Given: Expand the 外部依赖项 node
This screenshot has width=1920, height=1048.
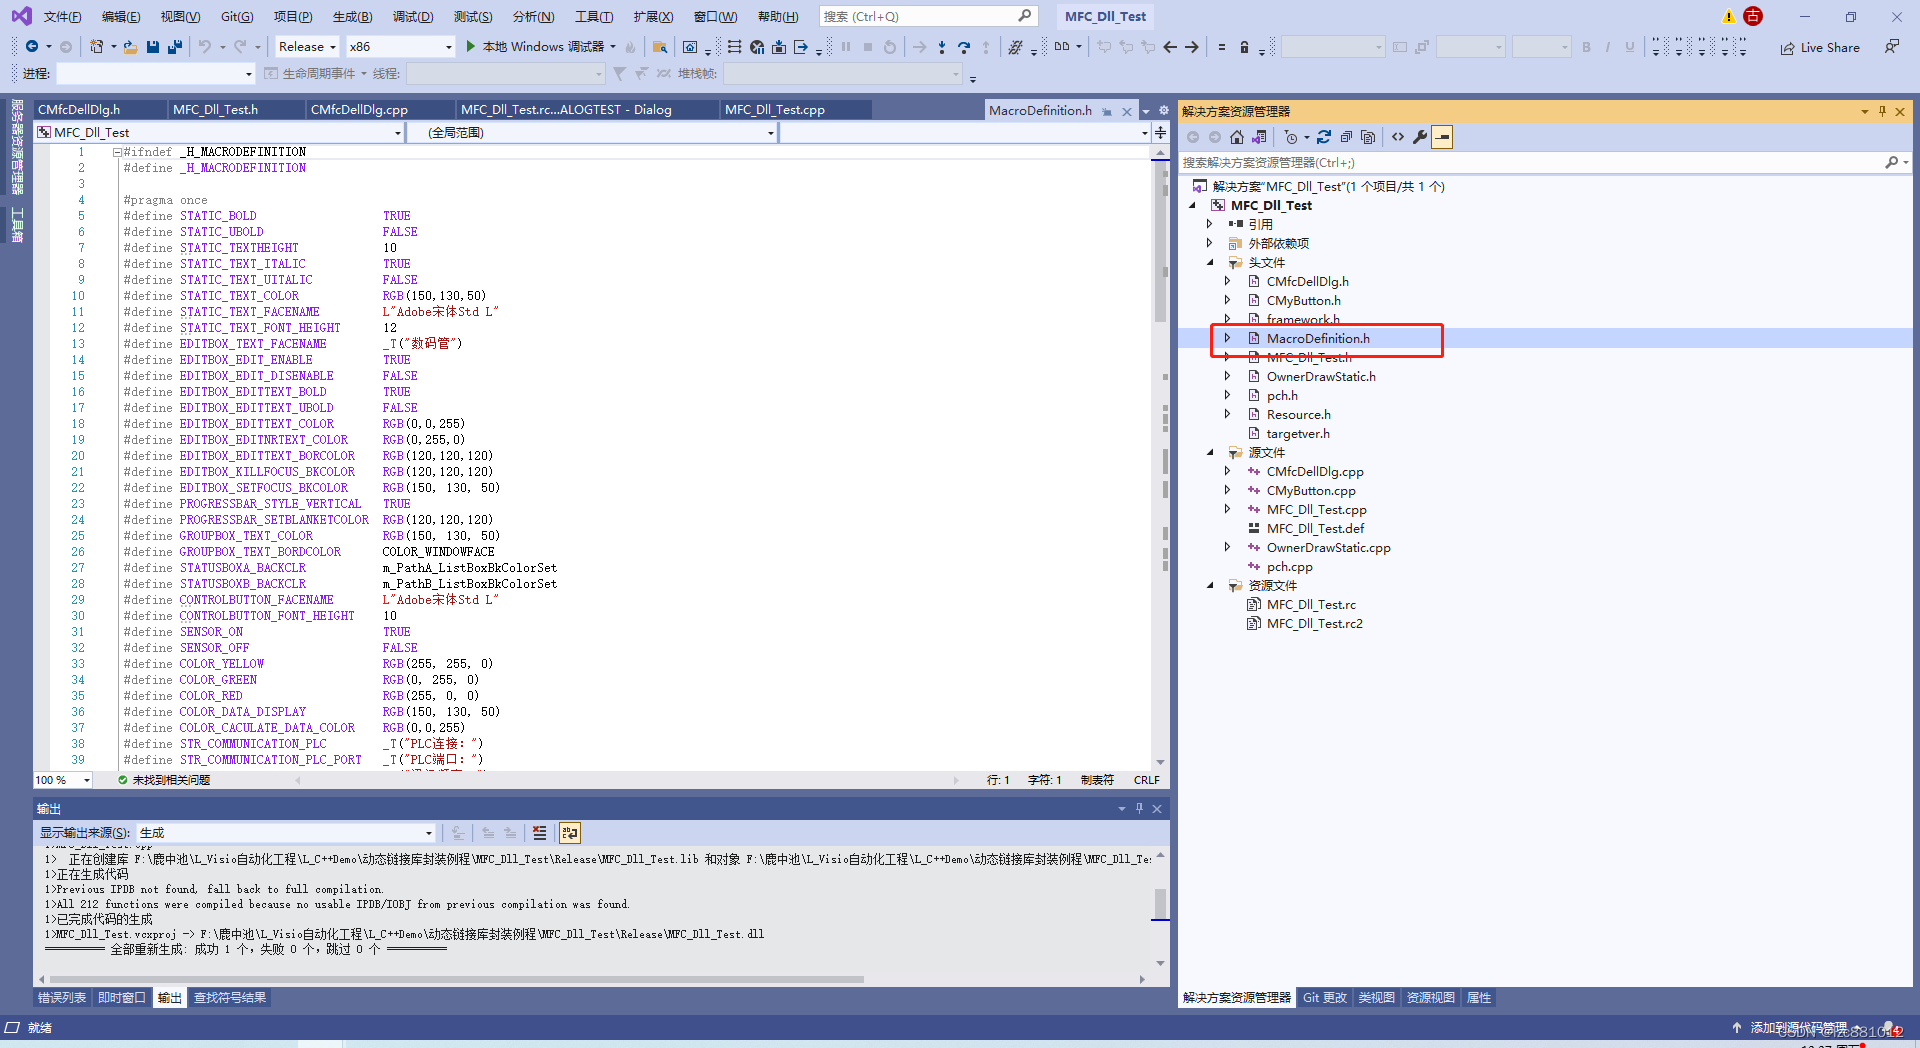Looking at the screenshot, I should coord(1210,243).
